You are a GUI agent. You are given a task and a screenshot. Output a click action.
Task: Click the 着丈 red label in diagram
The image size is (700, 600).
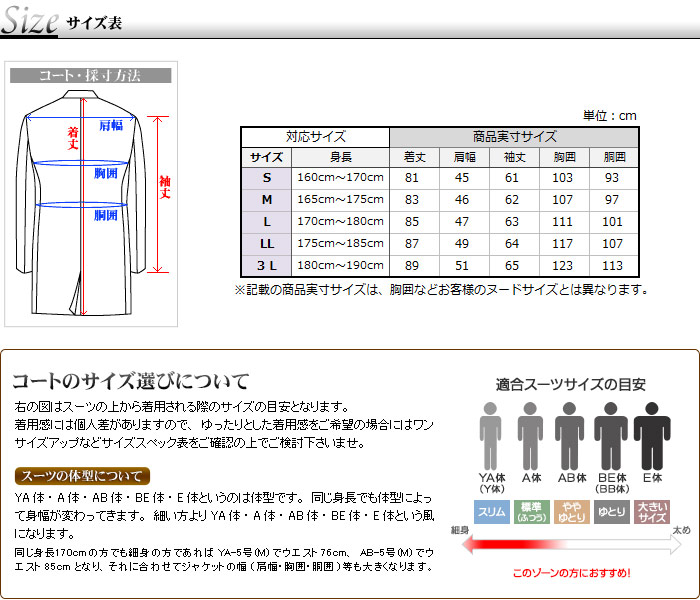pos(73,138)
